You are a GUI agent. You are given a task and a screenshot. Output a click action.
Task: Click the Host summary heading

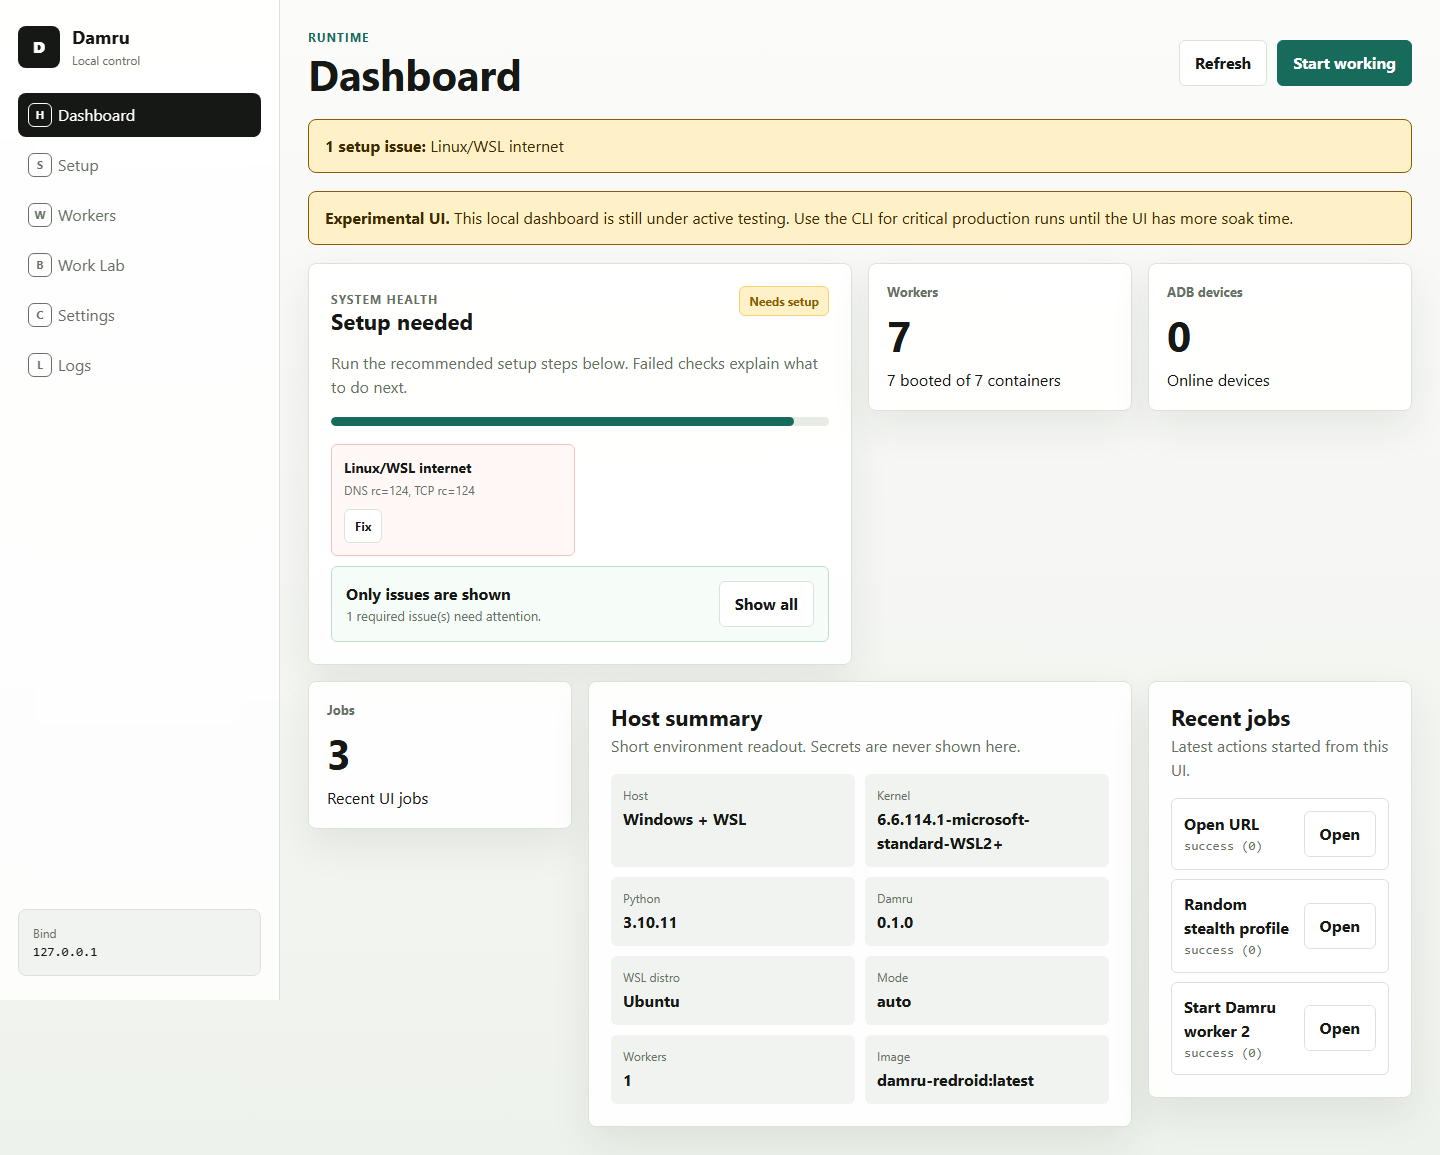687,718
